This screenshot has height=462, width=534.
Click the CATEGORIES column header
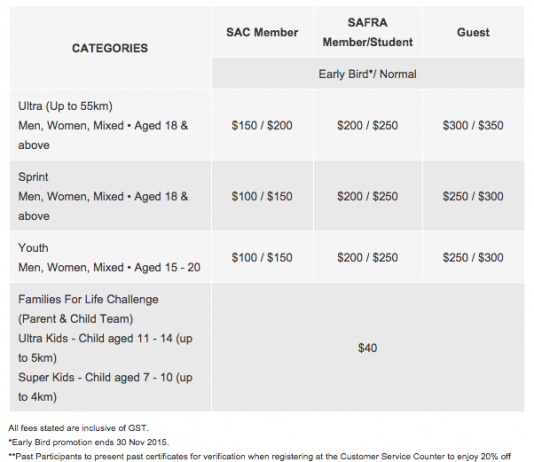(110, 48)
